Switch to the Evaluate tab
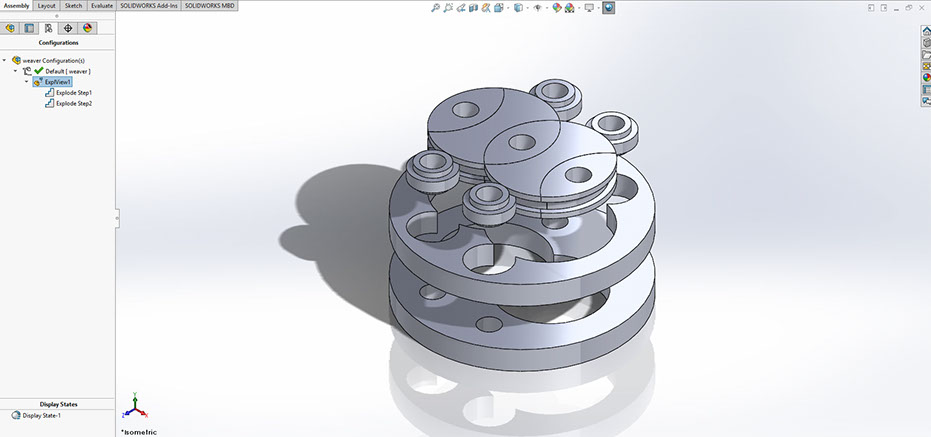The height and width of the screenshot is (437, 931). pos(101,6)
